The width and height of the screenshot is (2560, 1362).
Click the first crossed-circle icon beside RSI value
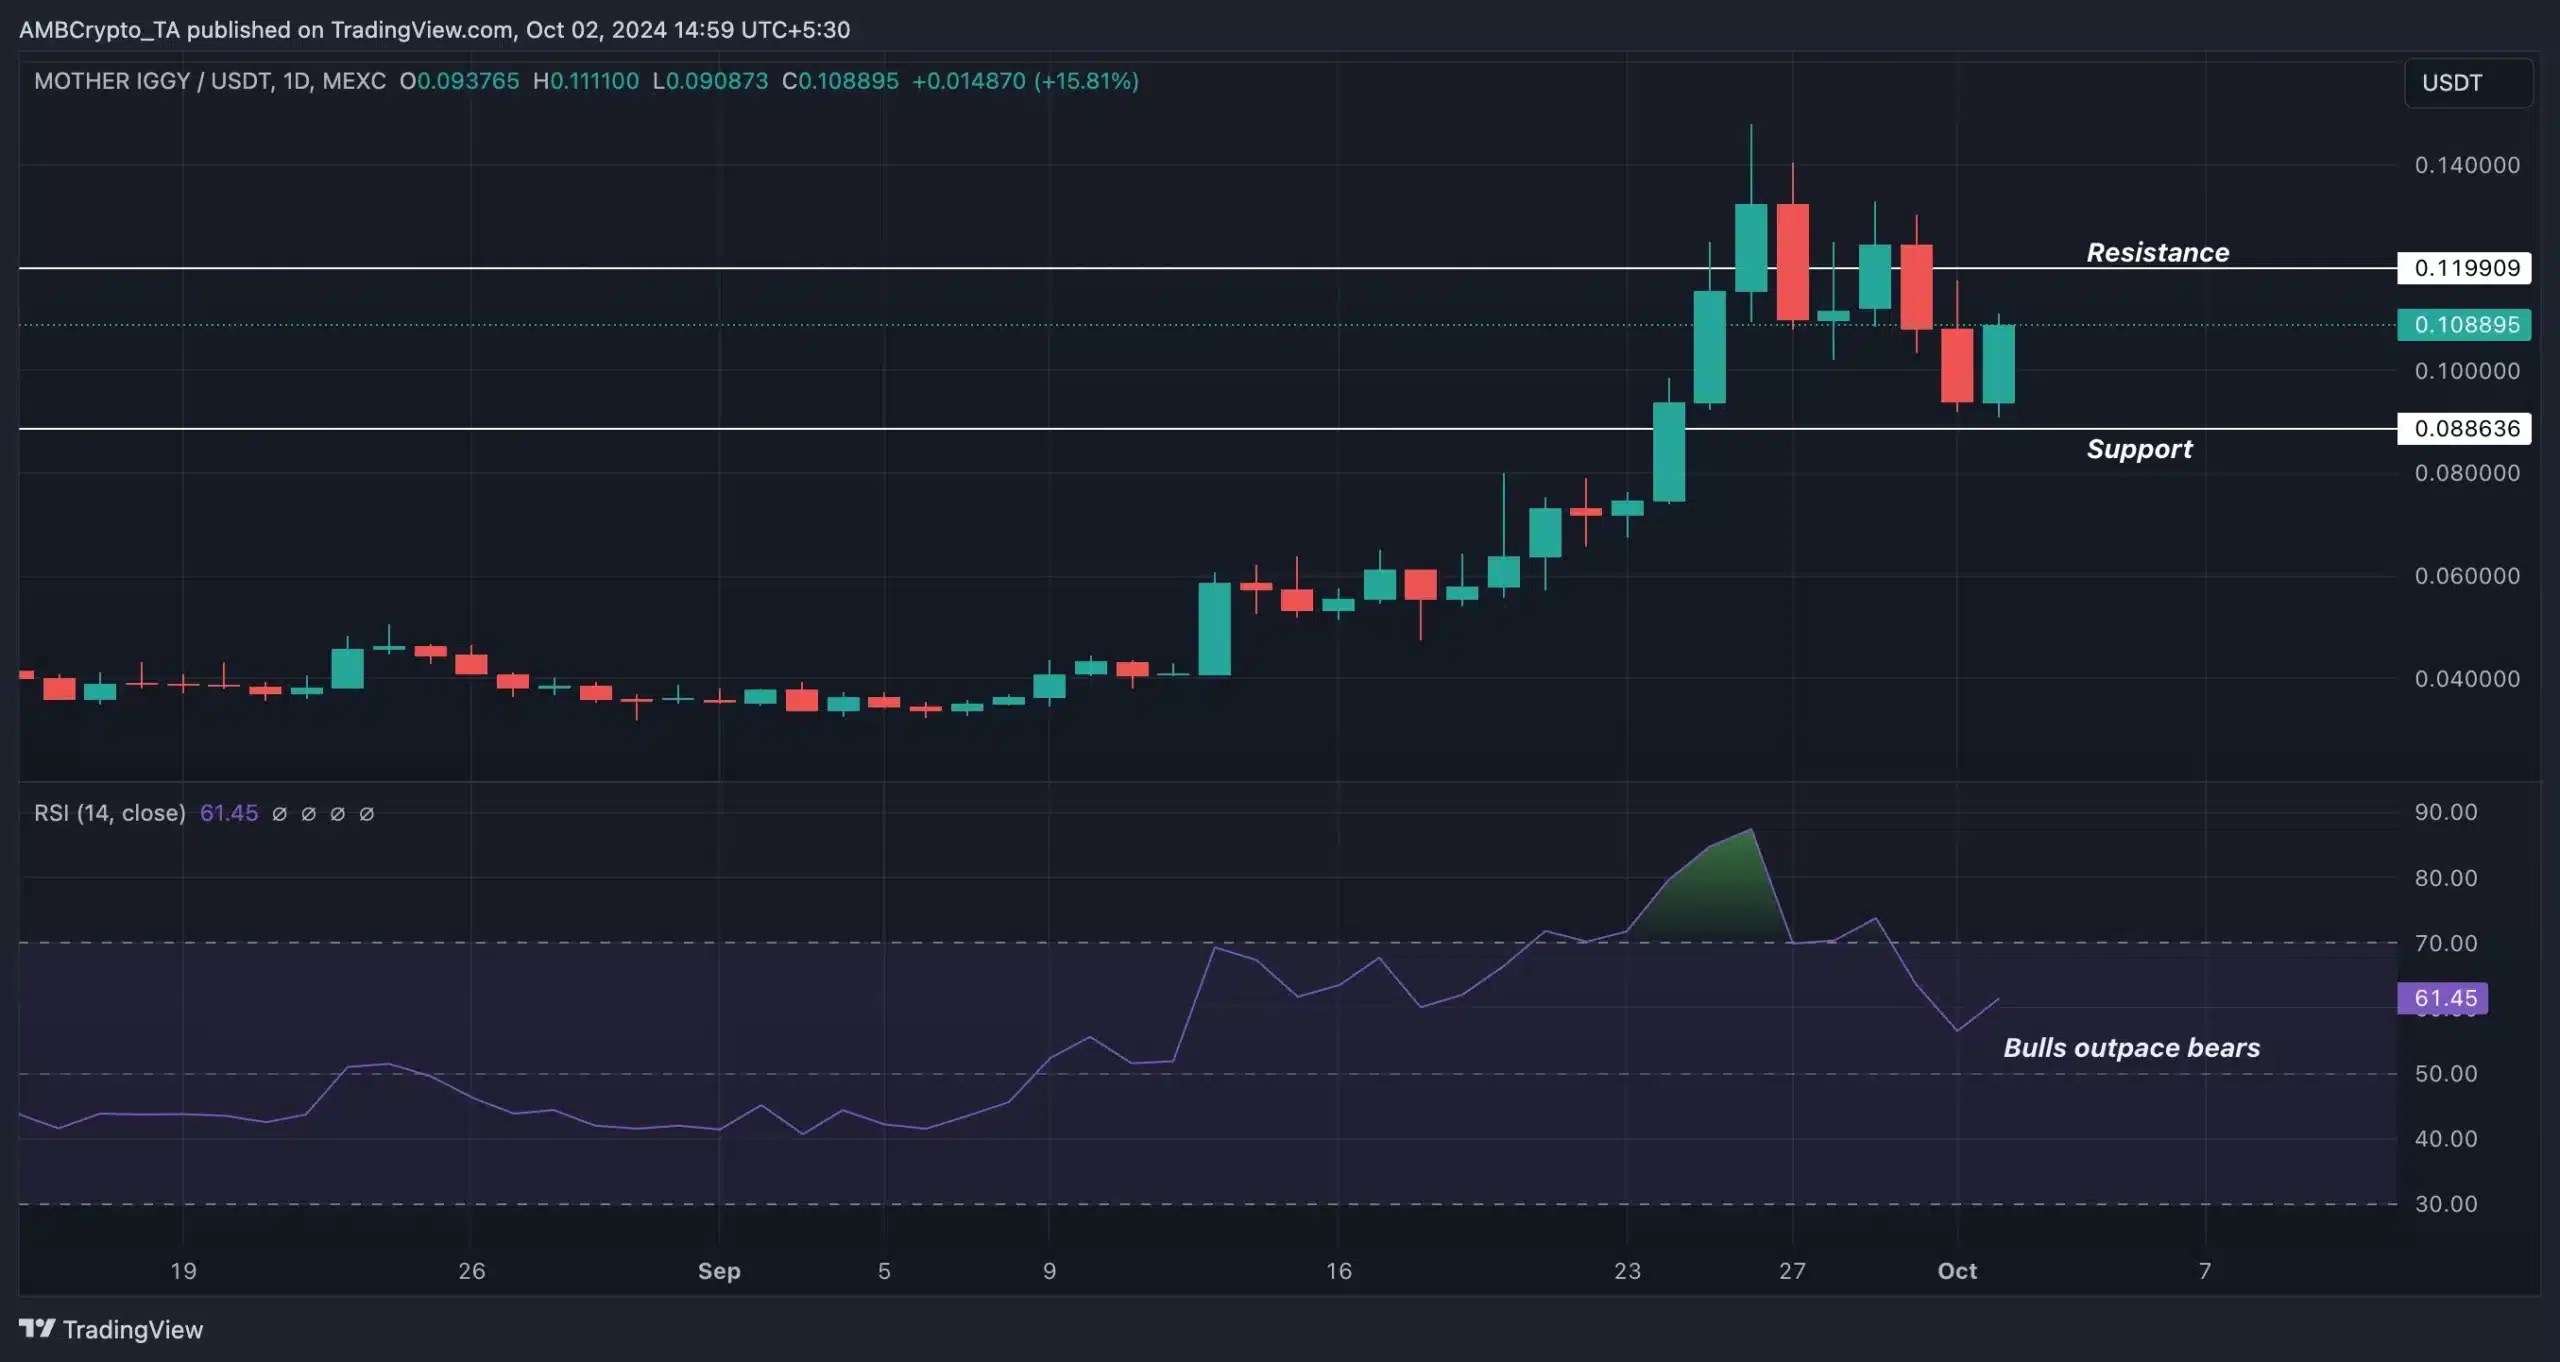[280, 814]
